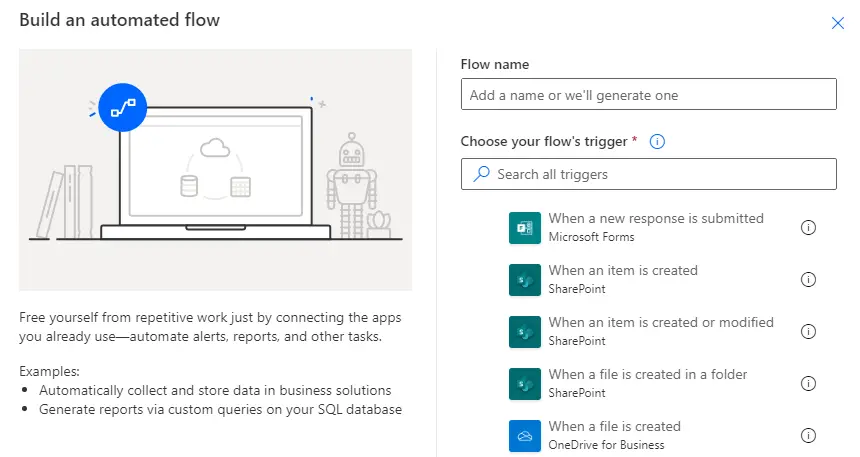
Task: Show info for OneDrive When a file is created
Action: click(x=808, y=435)
